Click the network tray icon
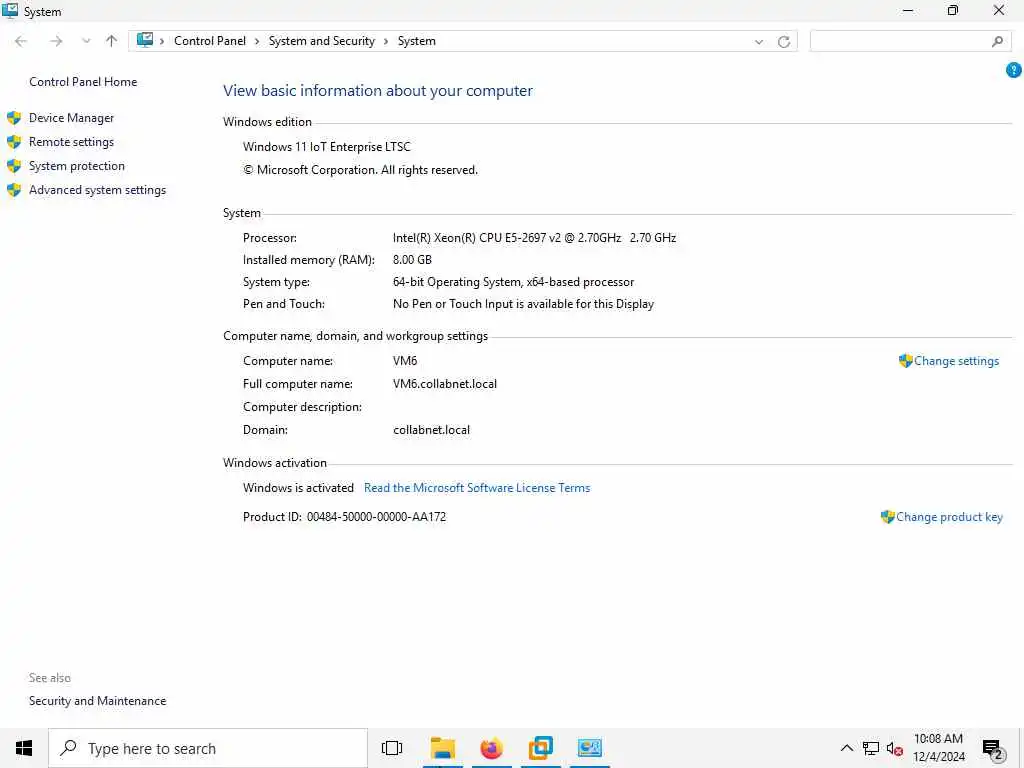 tap(871, 748)
